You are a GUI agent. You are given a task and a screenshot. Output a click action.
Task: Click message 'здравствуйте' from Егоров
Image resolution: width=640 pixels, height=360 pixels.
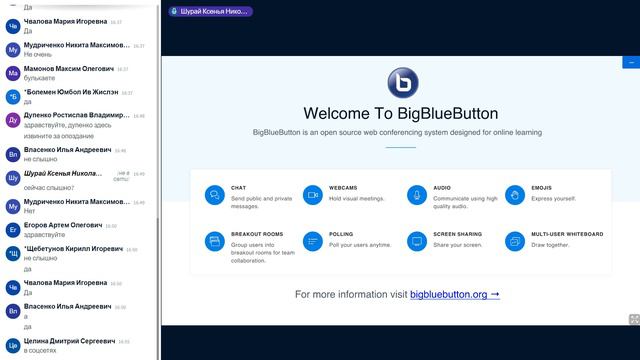coord(44,235)
